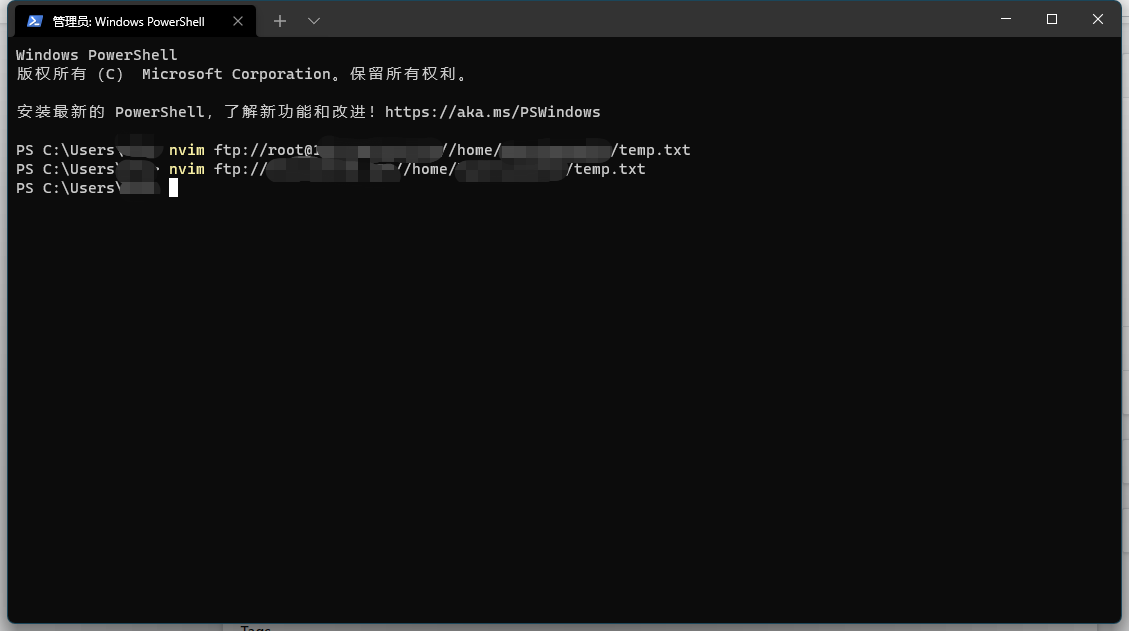Click the 安装最新的 PowerShell text
Viewport: 1129px width, 631px height.
click(x=110, y=112)
